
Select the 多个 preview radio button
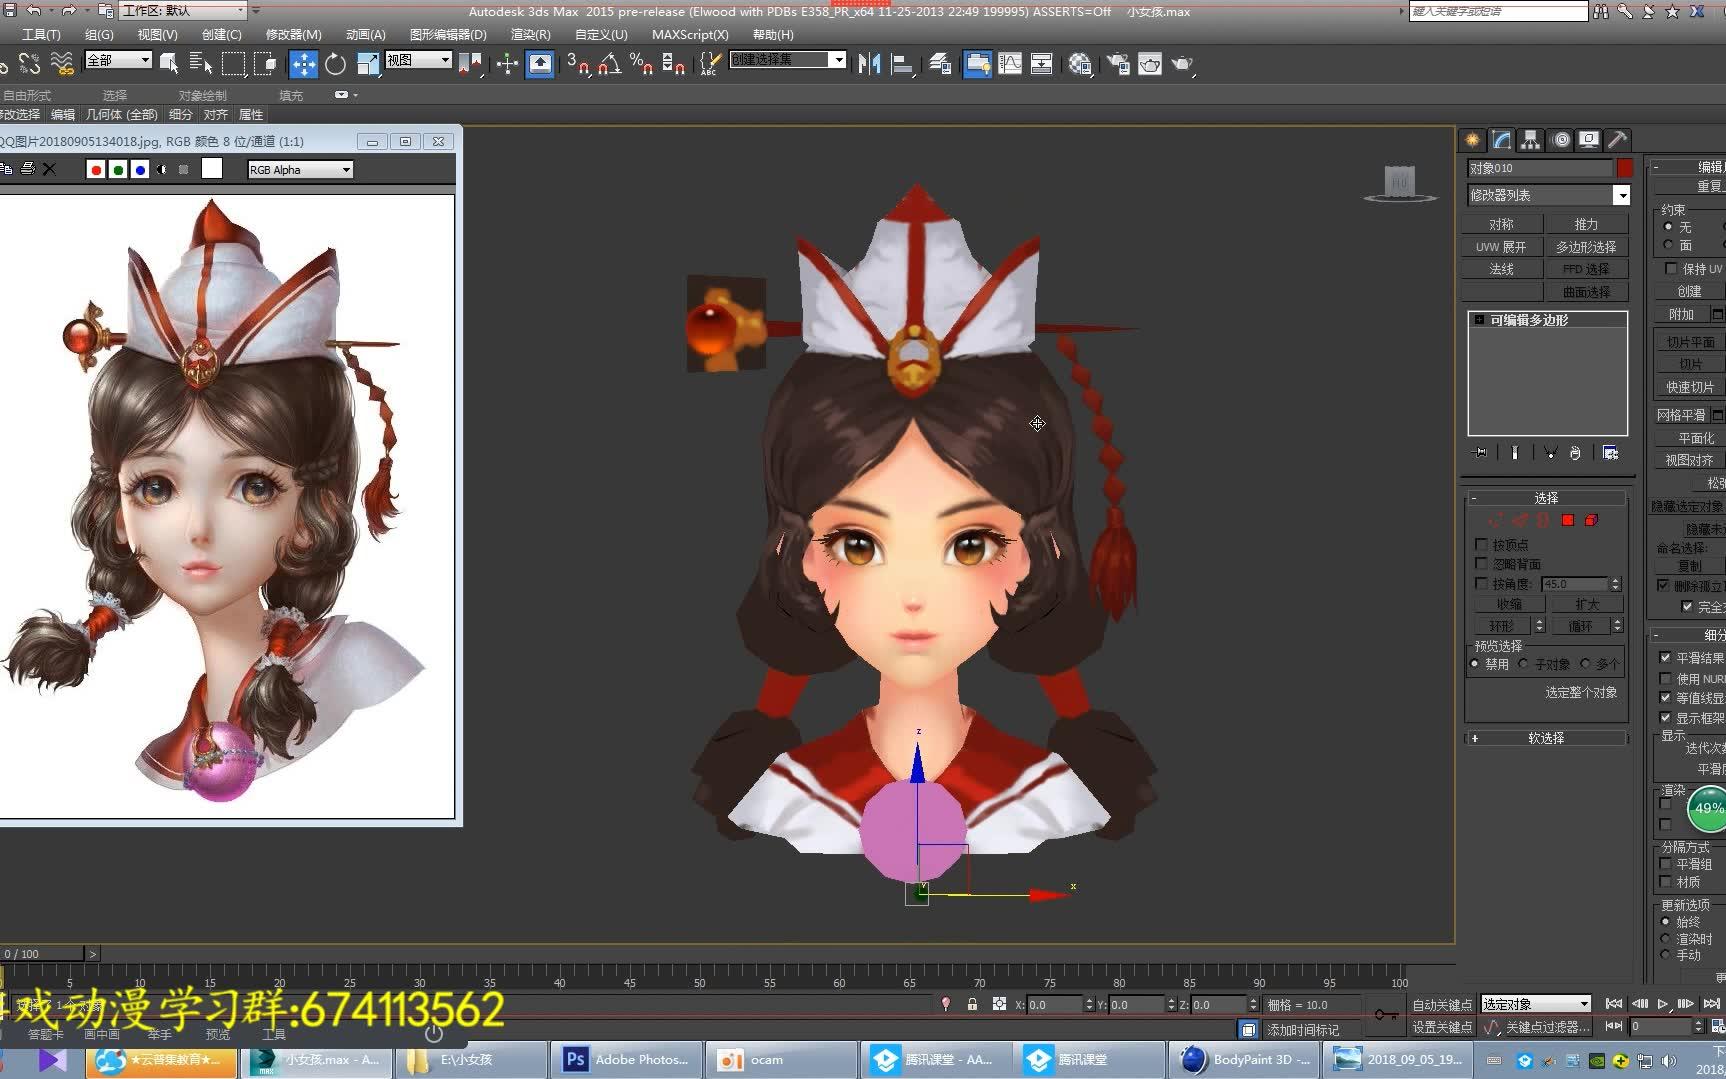coord(1585,664)
